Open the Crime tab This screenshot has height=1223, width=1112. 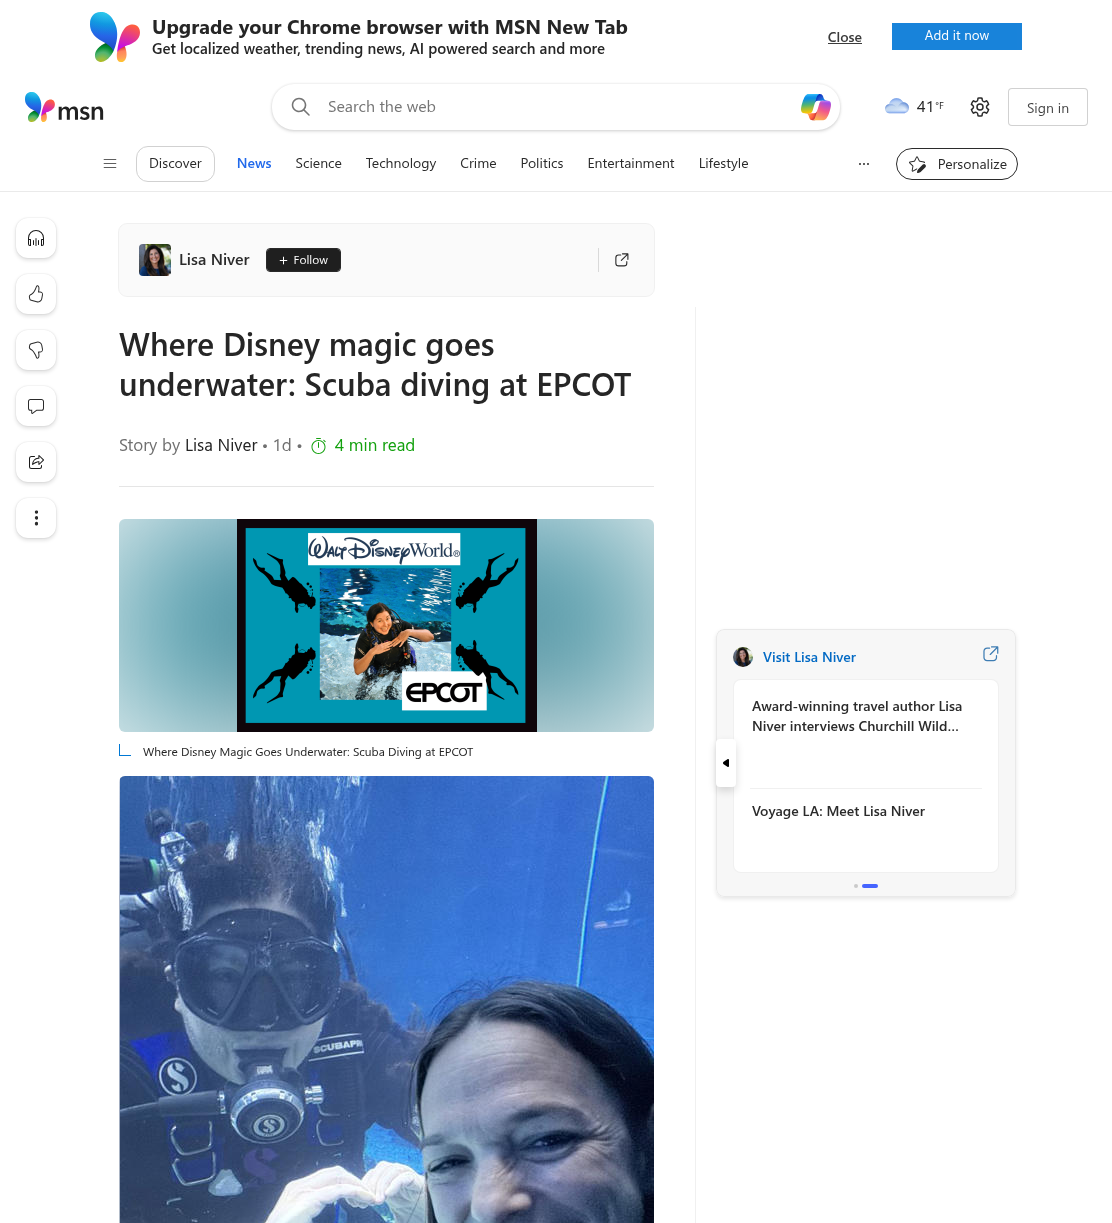(478, 164)
